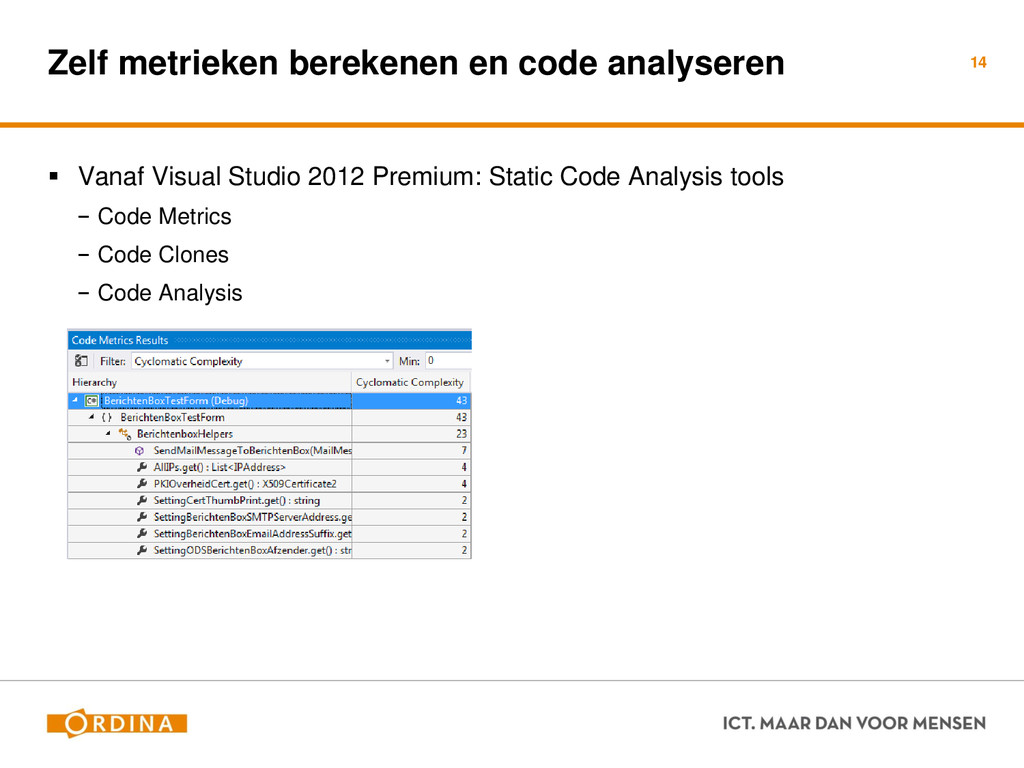Click the Min: label
Viewport: 1024px width, 768px height.
pos(409,361)
